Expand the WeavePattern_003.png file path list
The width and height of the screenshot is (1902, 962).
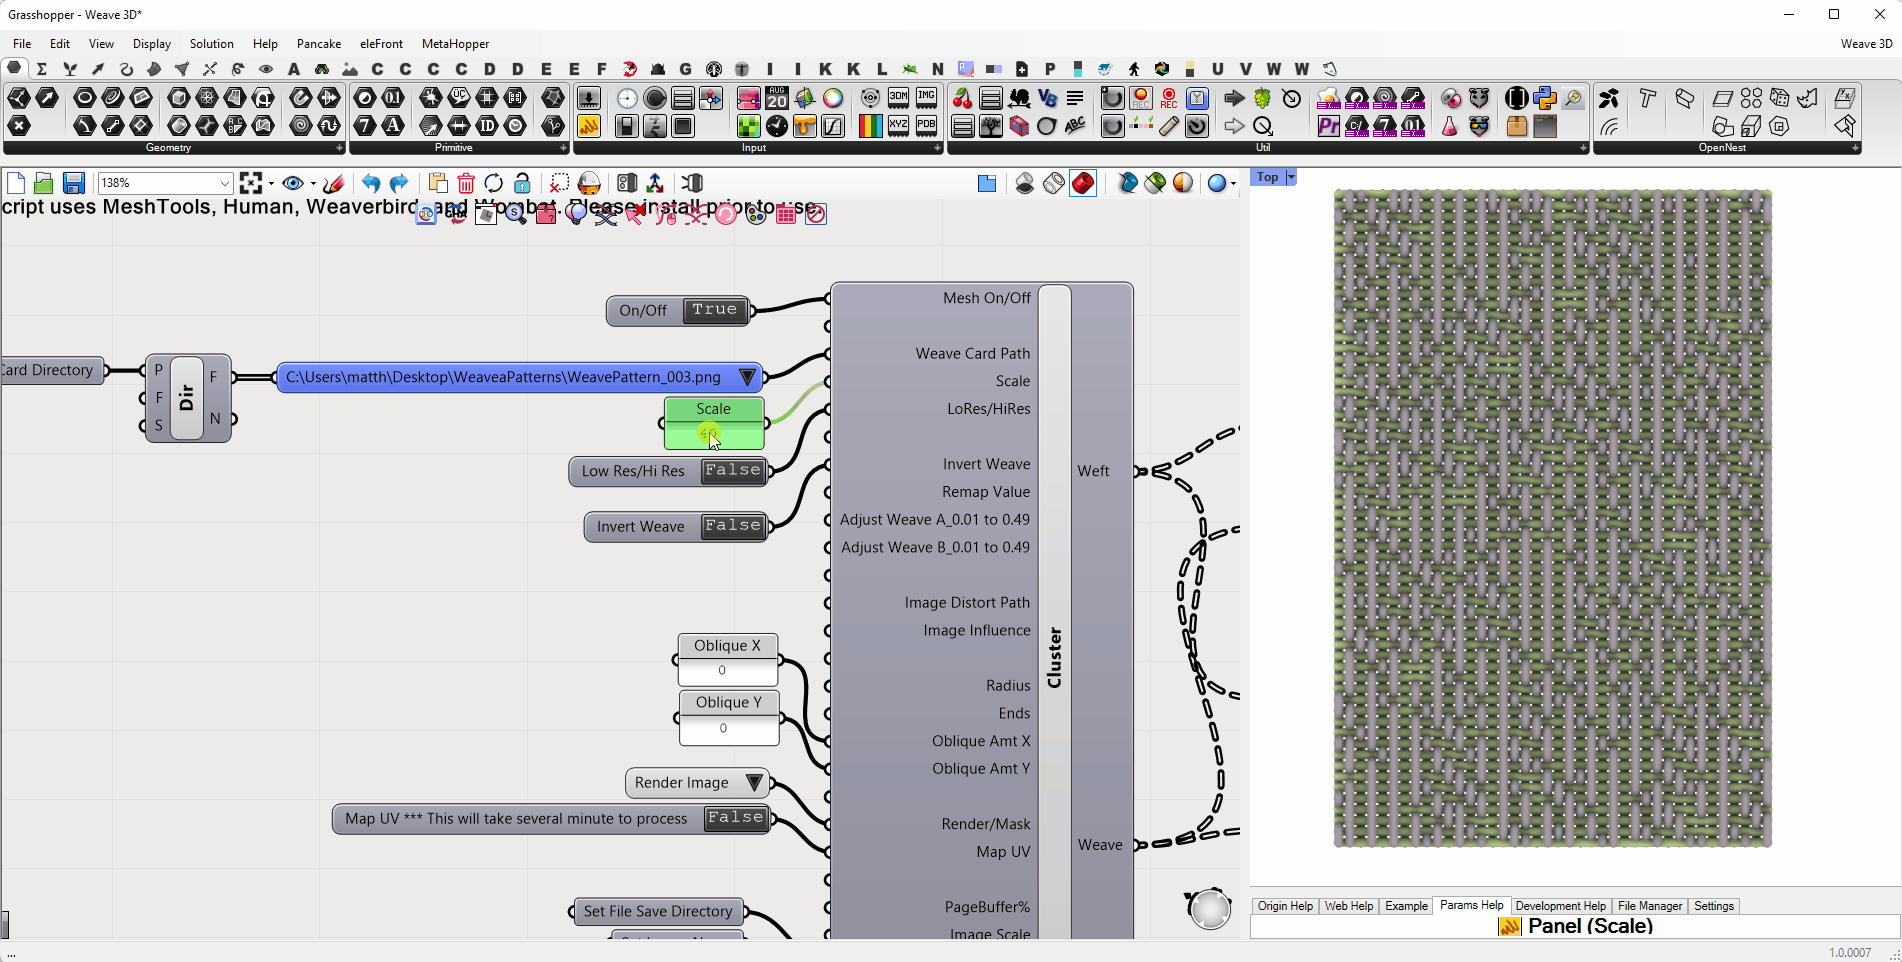tap(747, 377)
